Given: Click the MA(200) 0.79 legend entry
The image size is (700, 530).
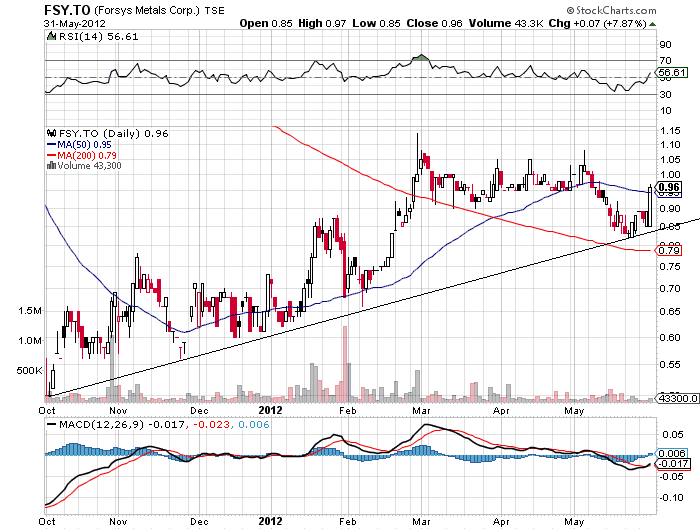Looking at the screenshot, I should [x=81, y=155].
